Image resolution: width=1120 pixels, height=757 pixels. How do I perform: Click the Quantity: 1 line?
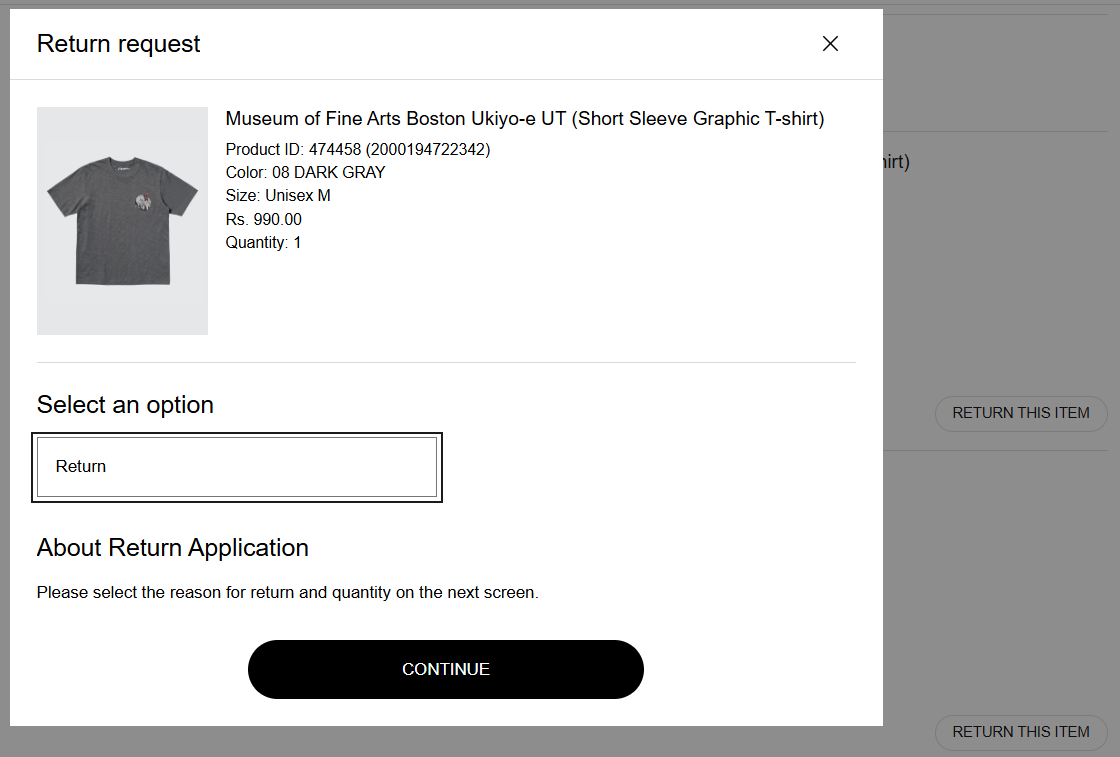[x=264, y=242]
